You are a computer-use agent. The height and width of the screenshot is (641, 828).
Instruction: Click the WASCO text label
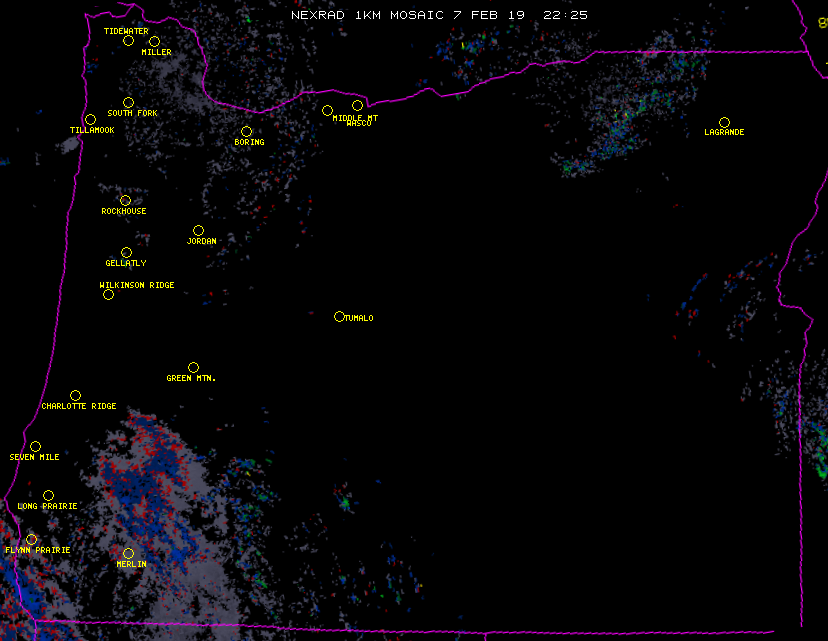tap(358, 124)
